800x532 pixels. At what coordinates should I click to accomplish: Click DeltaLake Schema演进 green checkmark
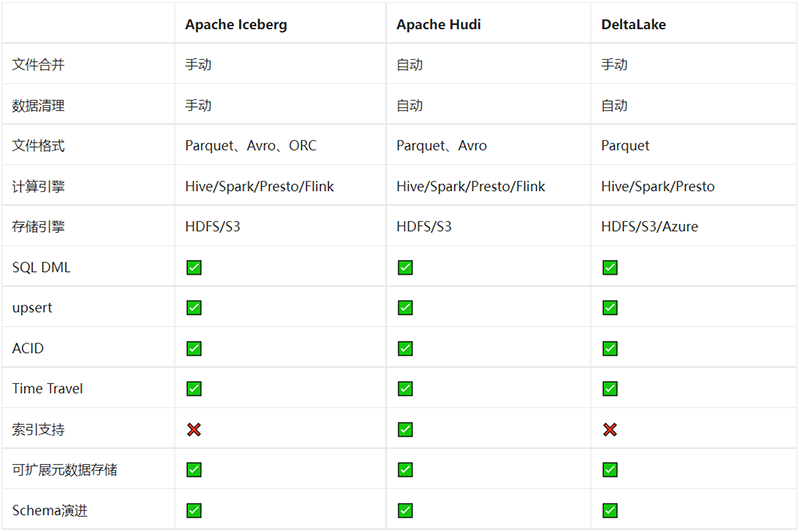(610, 511)
